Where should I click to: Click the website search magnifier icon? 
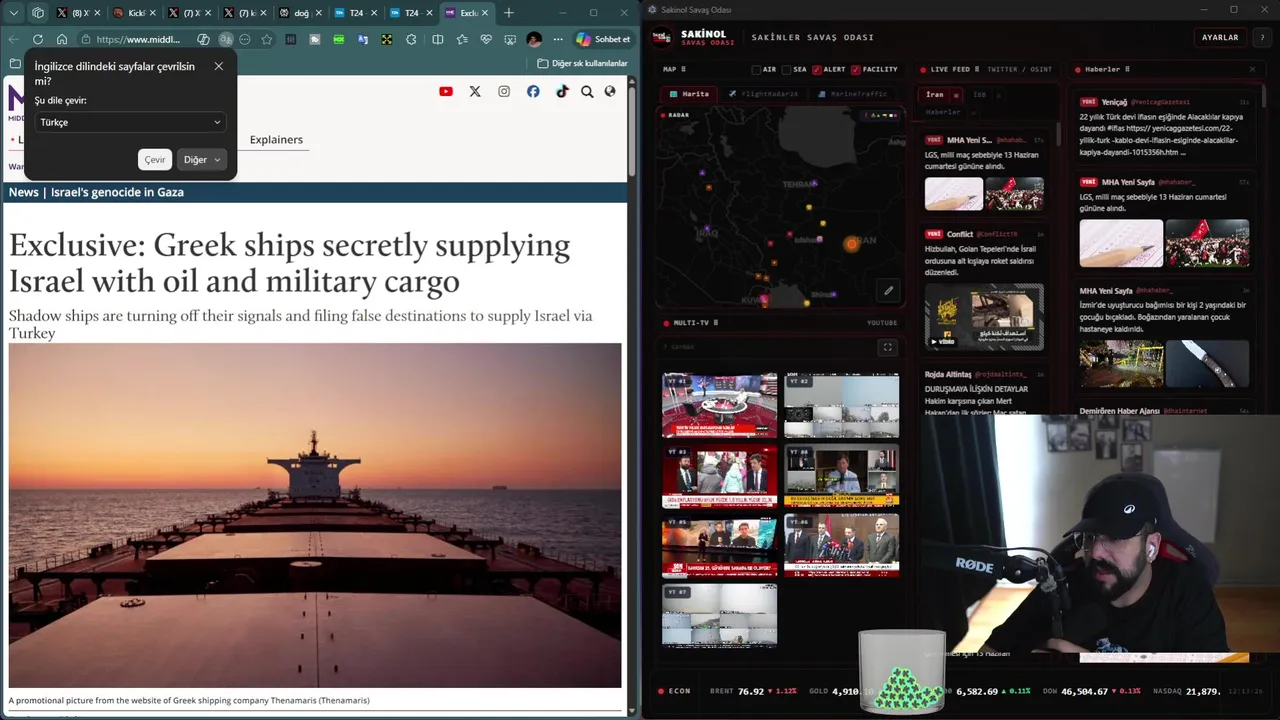point(587,91)
